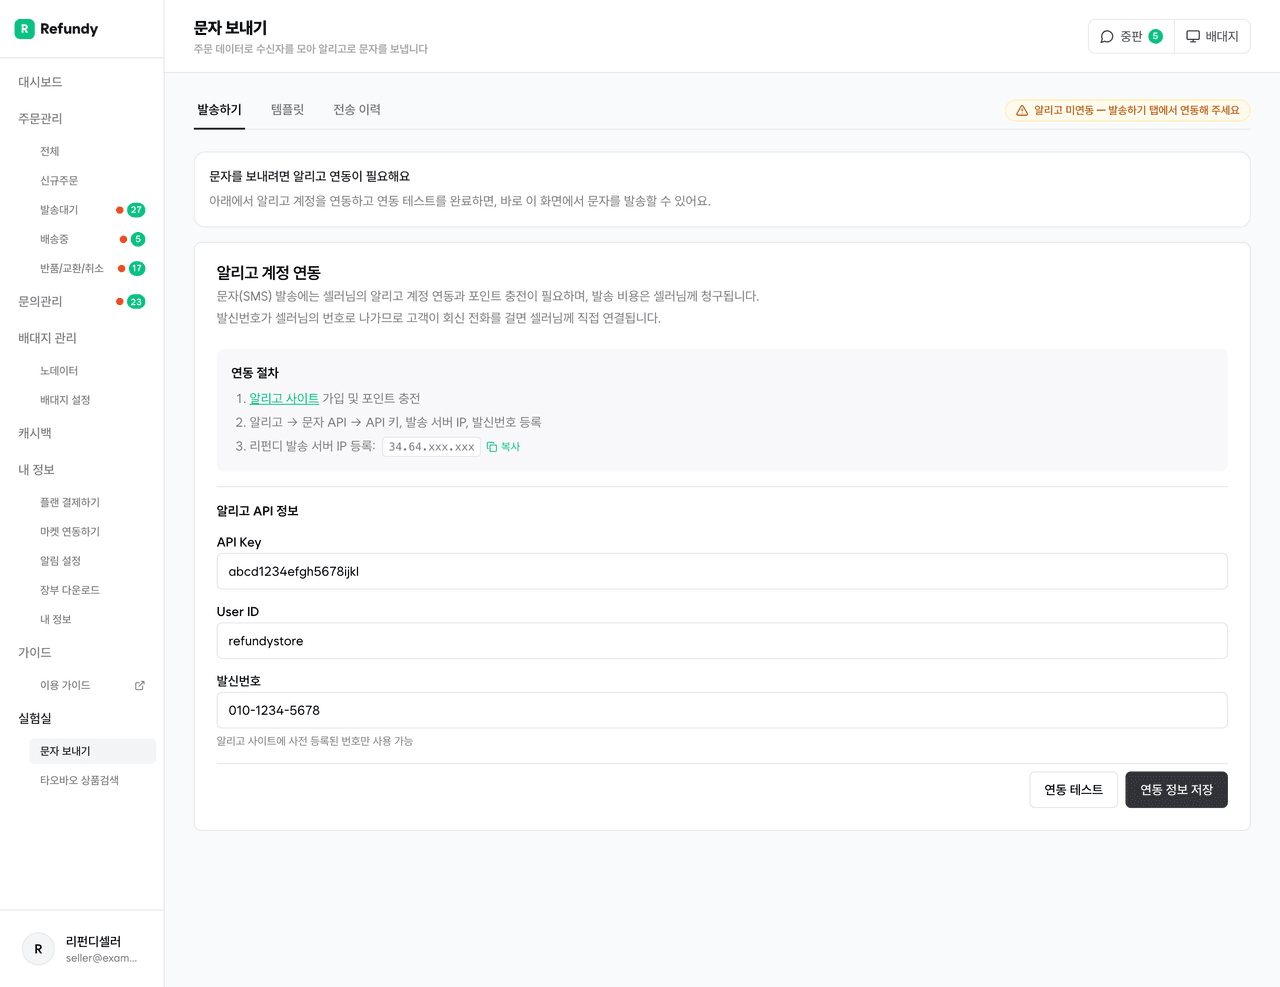Open 이용 가이드 external link icon
Image resolution: width=1280 pixels, height=987 pixels.
(140, 685)
